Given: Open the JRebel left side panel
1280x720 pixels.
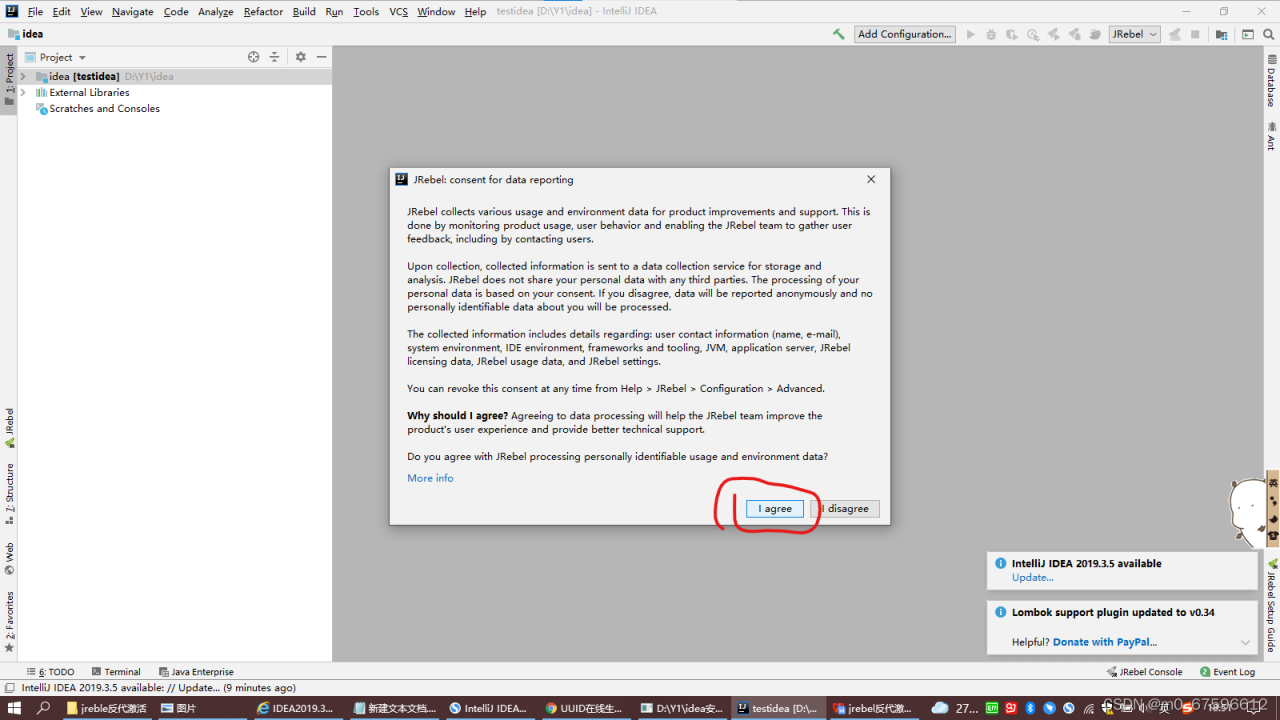Looking at the screenshot, I should [9, 427].
